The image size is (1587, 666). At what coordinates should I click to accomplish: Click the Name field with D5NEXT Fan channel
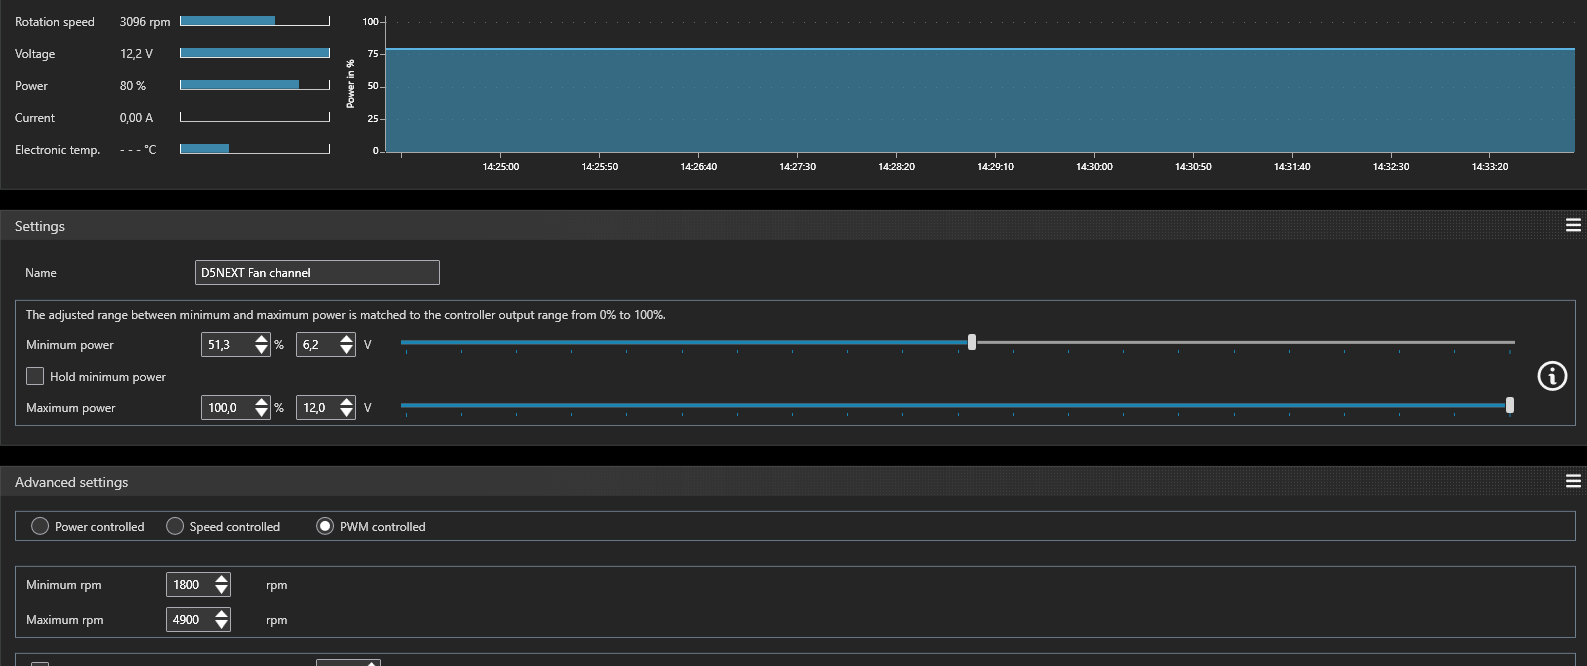(x=317, y=273)
